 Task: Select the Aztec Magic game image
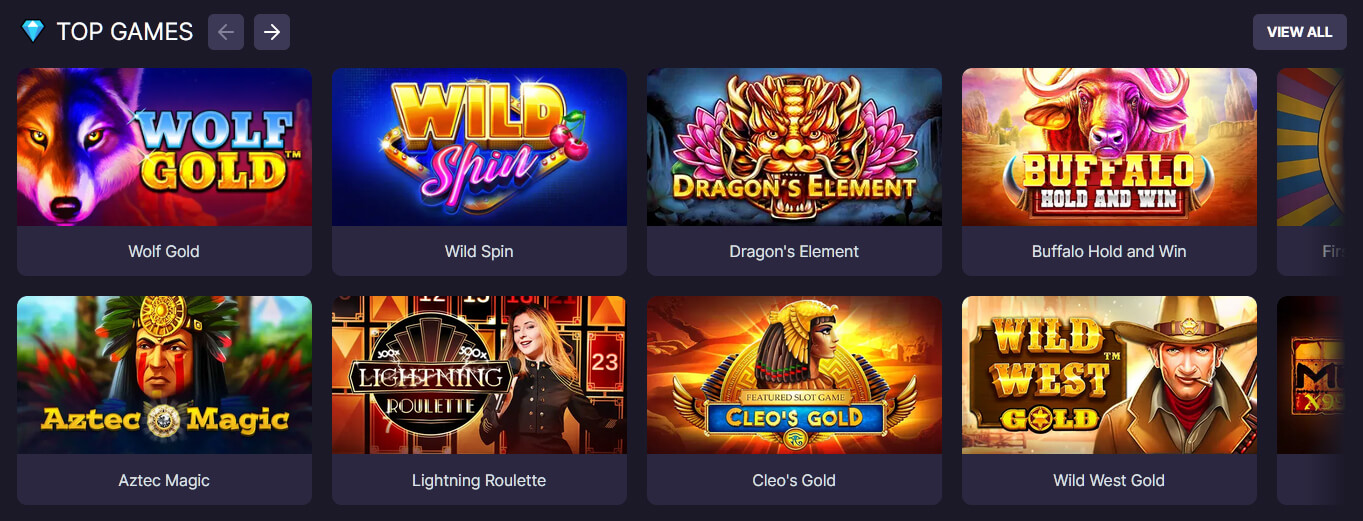click(164, 375)
